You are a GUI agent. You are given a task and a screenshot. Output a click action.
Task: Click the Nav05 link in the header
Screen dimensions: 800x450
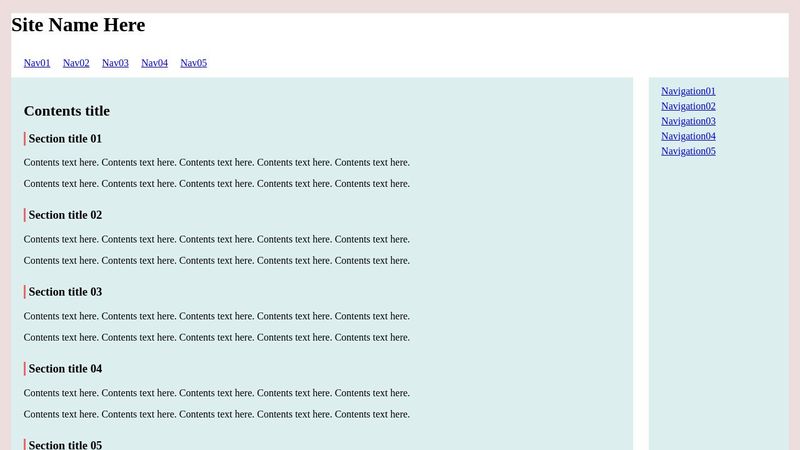(x=193, y=63)
